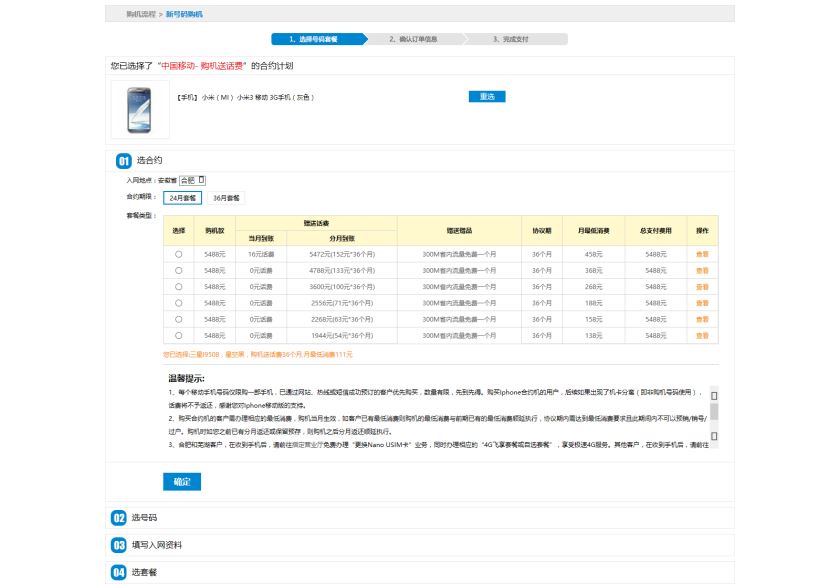Viewport: 840px width, 584px height.
Task: Click 查看 for the 188元 plan row
Action: 702,303
